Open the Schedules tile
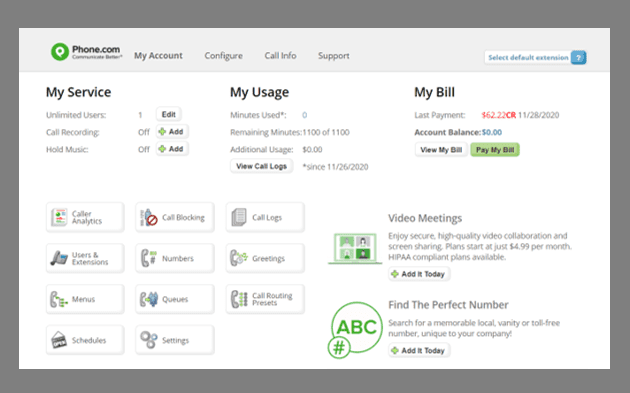The height and width of the screenshot is (393, 630). 85,340
